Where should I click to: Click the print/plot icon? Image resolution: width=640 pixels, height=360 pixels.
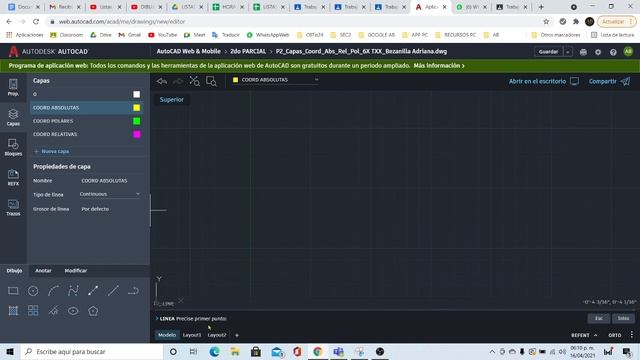[583, 52]
